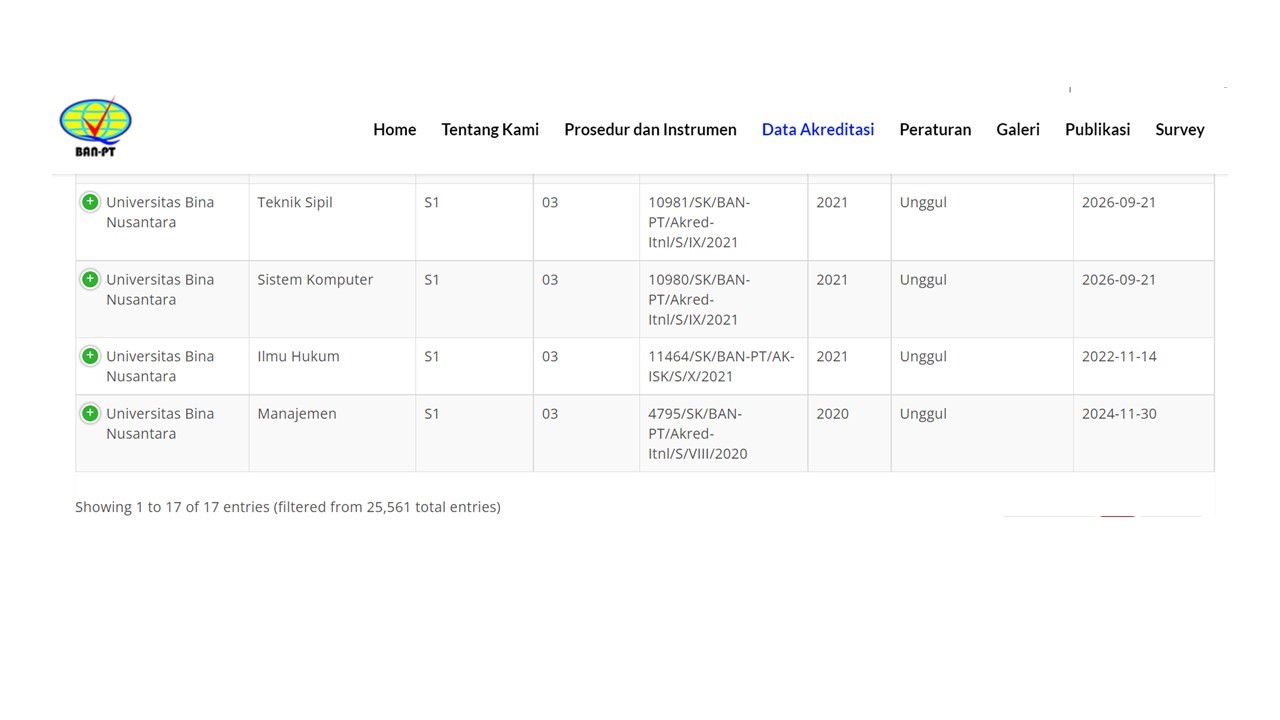The height and width of the screenshot is (720, 1280).
Task: Open Prosedur dan Instrumen menu
Action: click(650, 129)
